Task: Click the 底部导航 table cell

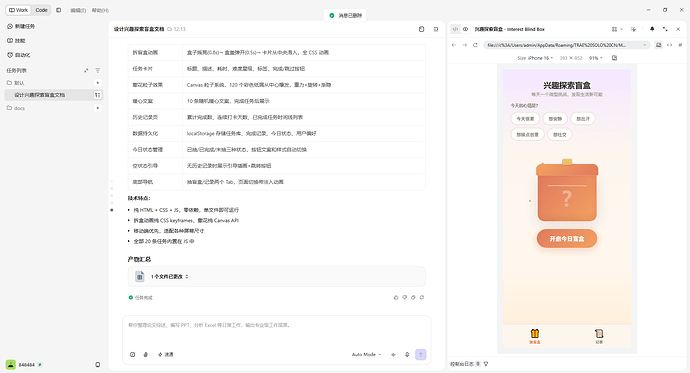Action: pyautogui.click(x=155, y=182)
